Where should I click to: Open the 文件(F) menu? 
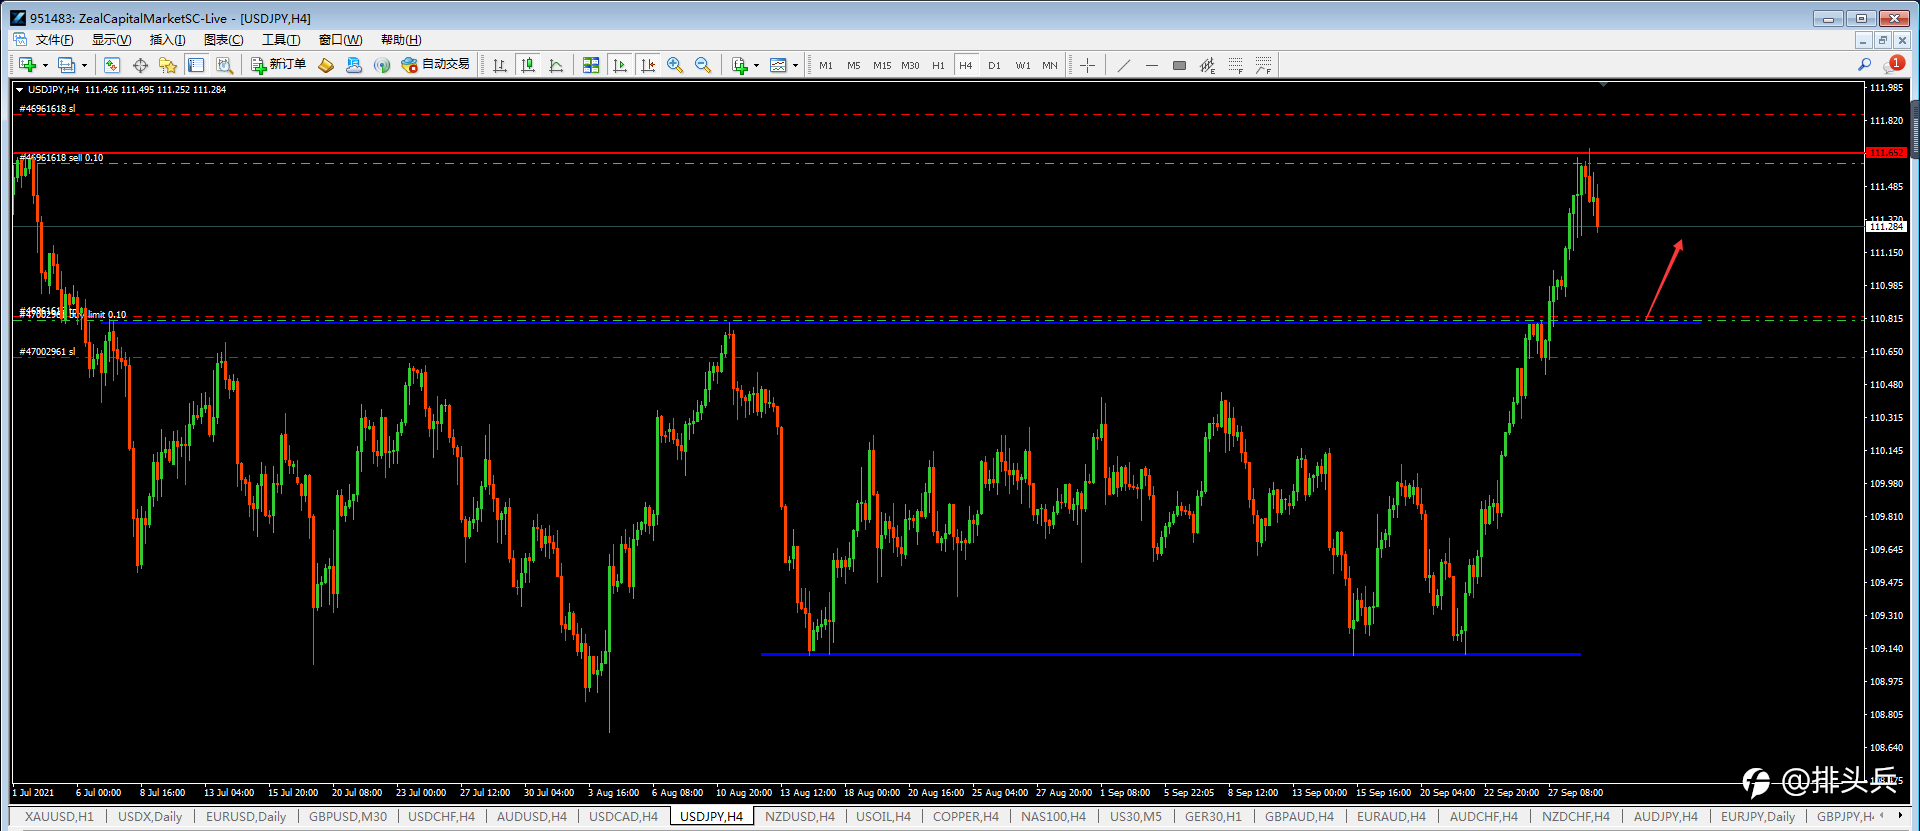[x=54, y=40]
